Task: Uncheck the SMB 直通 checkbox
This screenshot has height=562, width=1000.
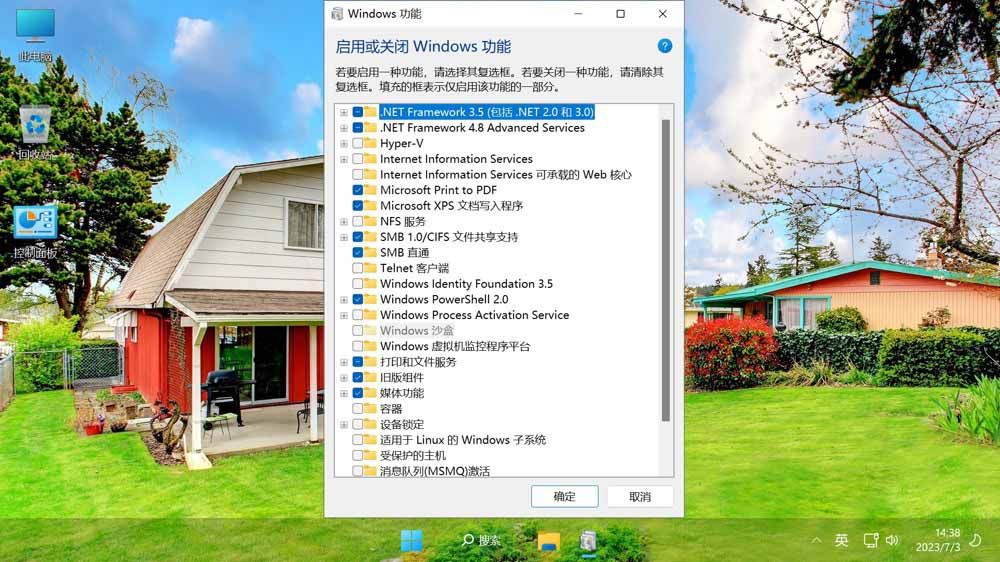Action: (x=358, y=253)
